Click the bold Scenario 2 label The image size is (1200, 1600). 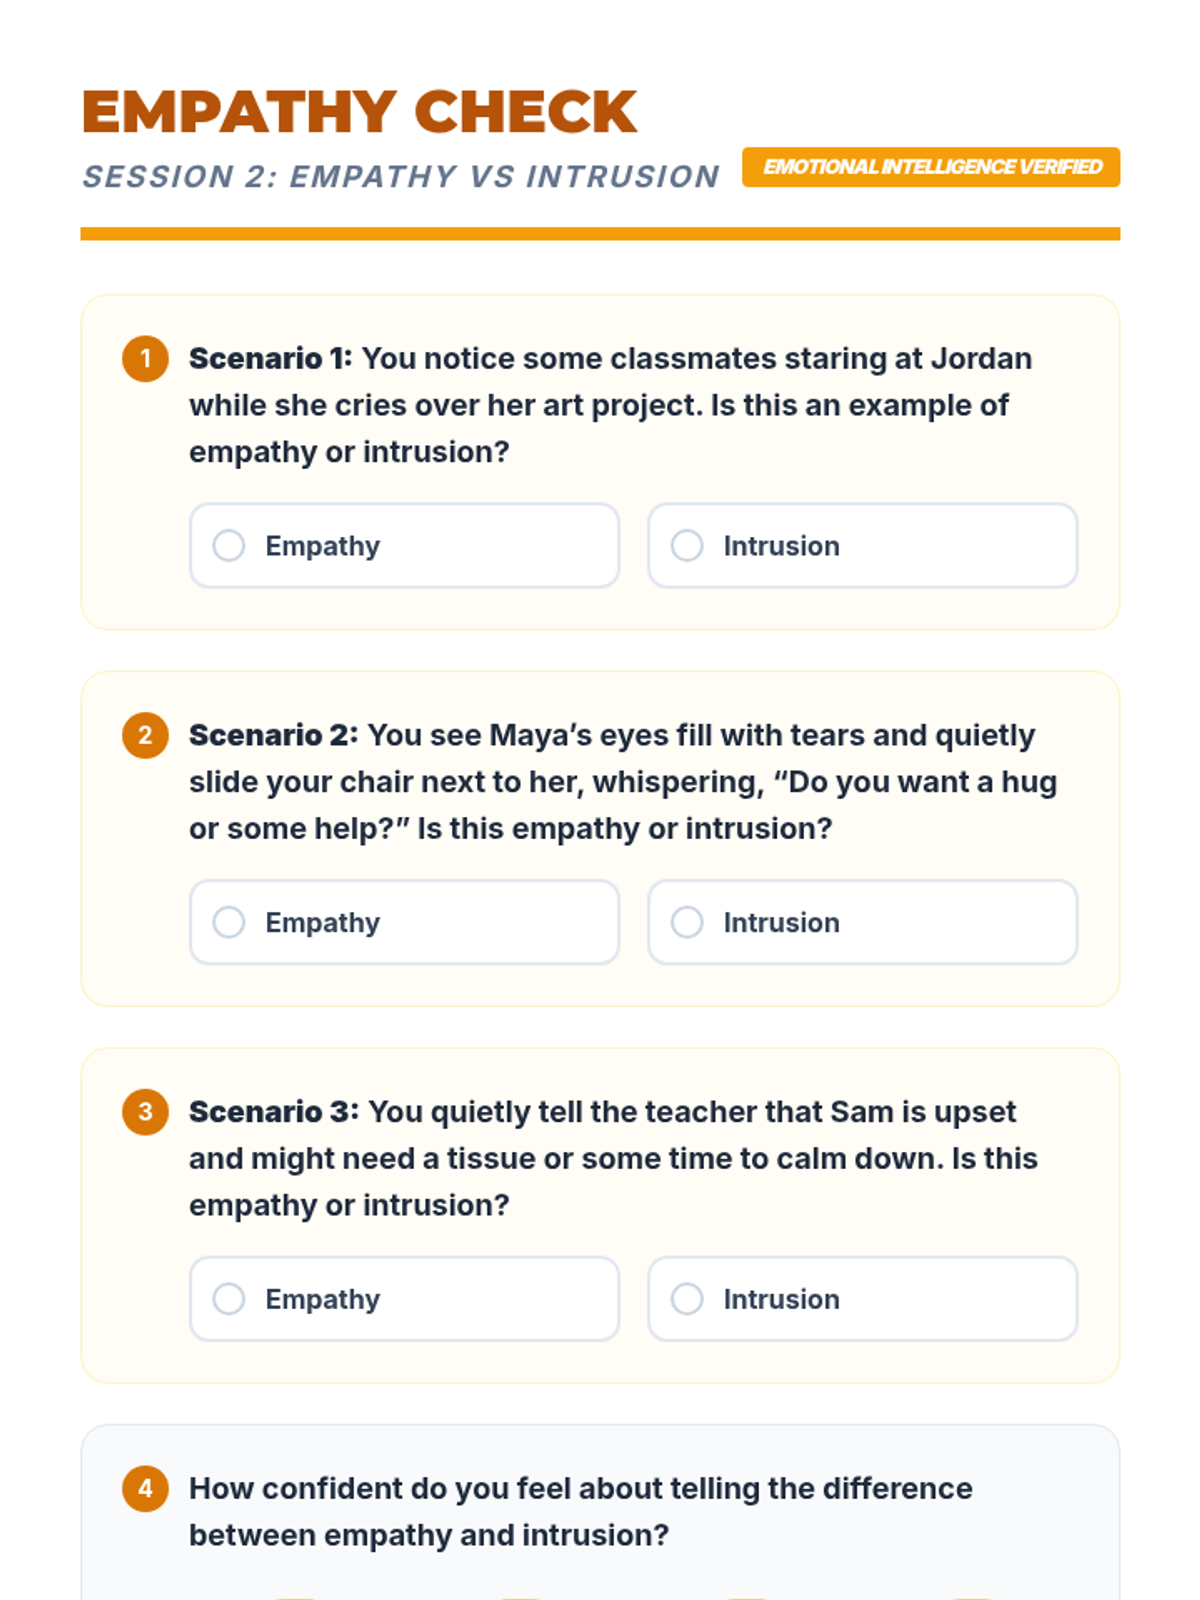point(272,736)
